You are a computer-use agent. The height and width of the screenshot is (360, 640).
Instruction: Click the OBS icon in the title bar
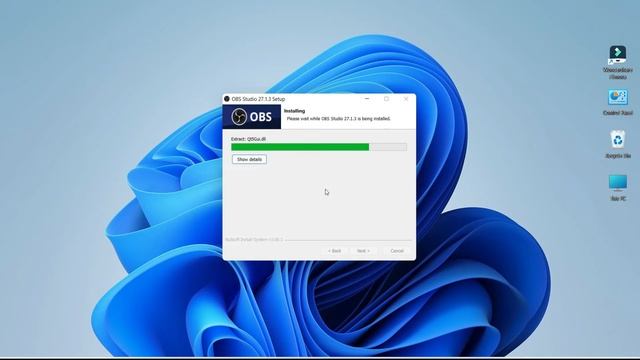[x=227, y=99]
